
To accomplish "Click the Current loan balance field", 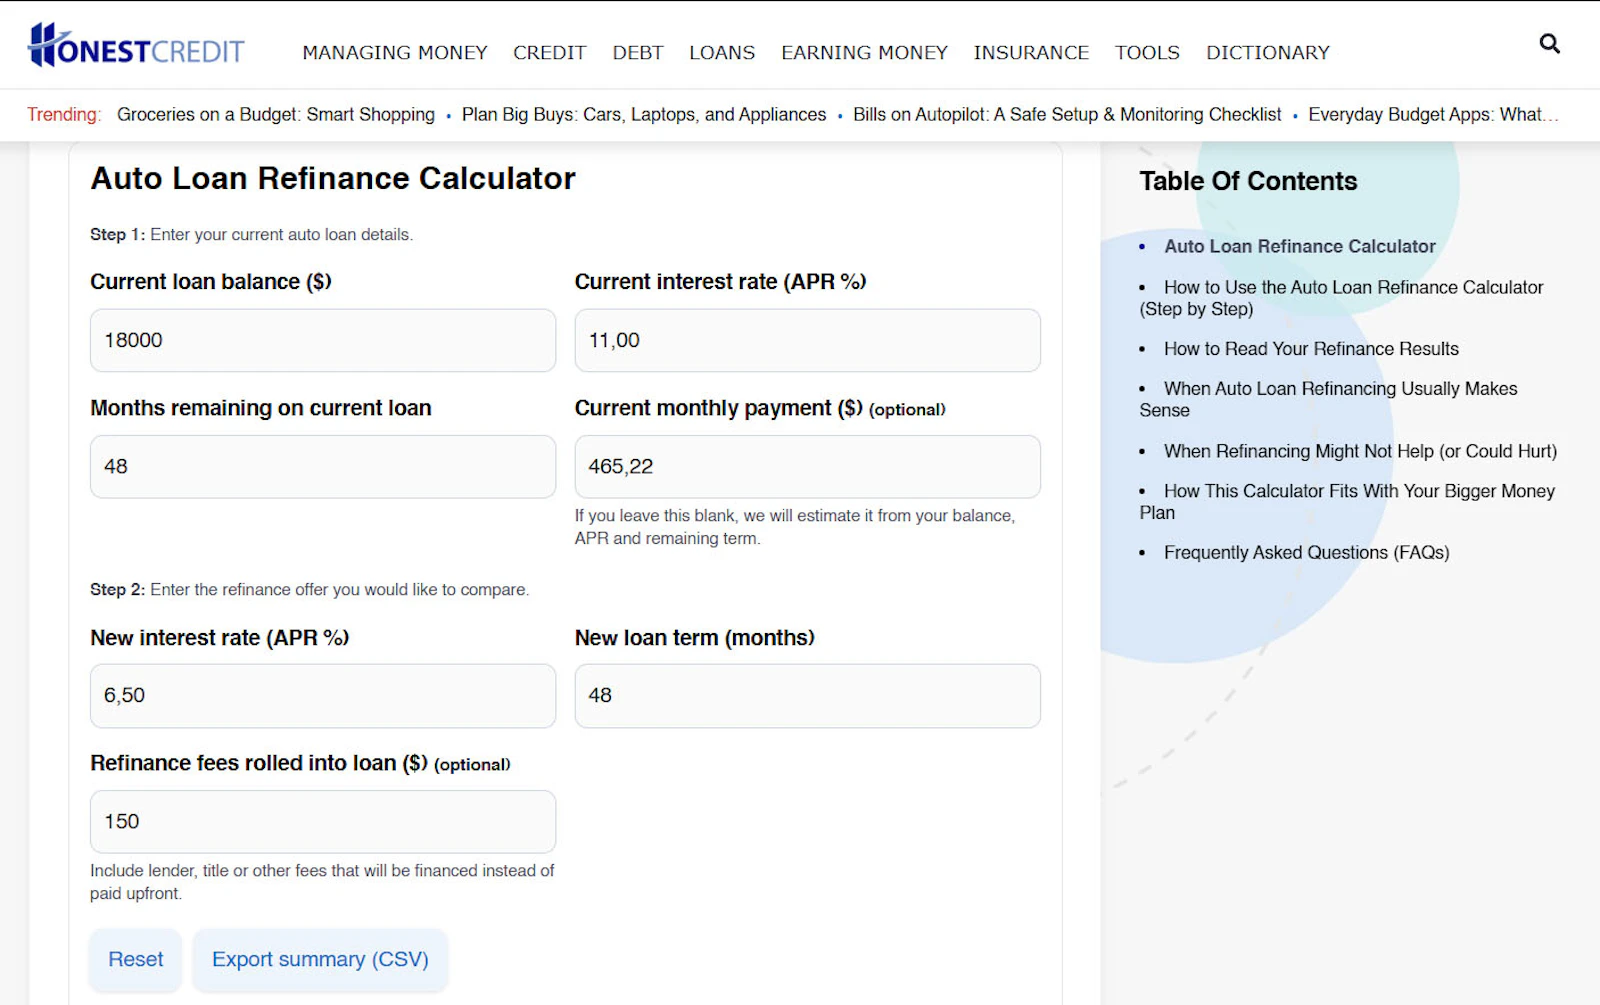I will coord(323,340).
